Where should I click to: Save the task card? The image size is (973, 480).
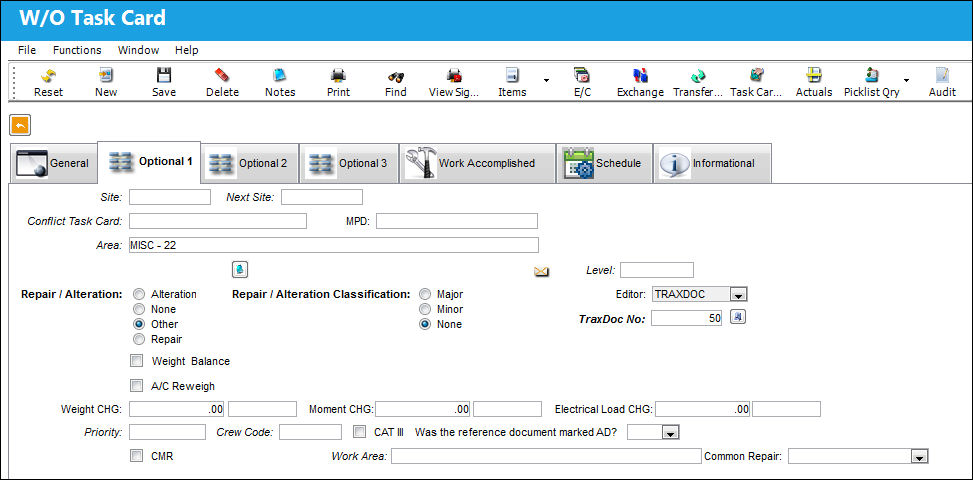(x=164, y=76)
